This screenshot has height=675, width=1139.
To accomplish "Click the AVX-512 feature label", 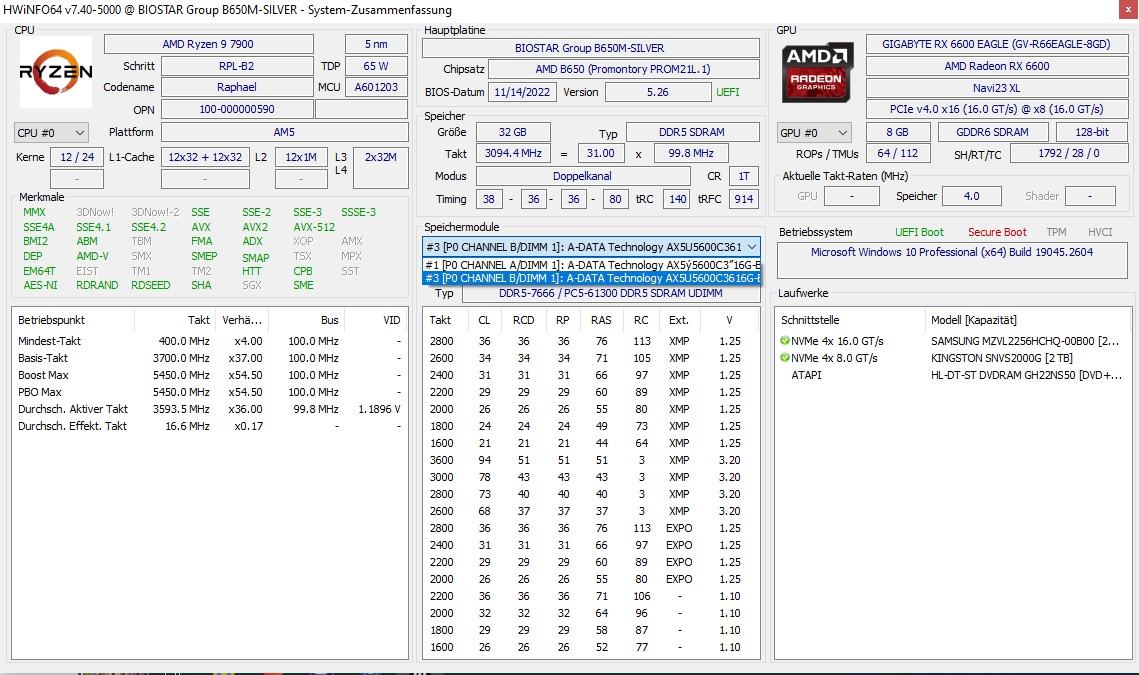I will tap(314, 227).
